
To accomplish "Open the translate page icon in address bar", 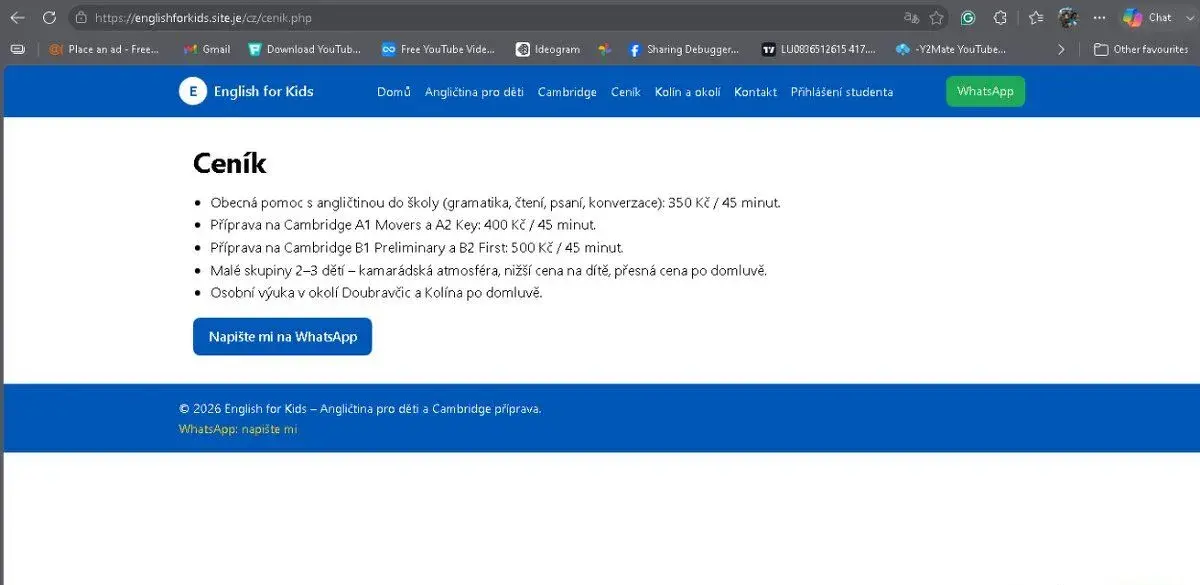I will (x=911, y=17).
